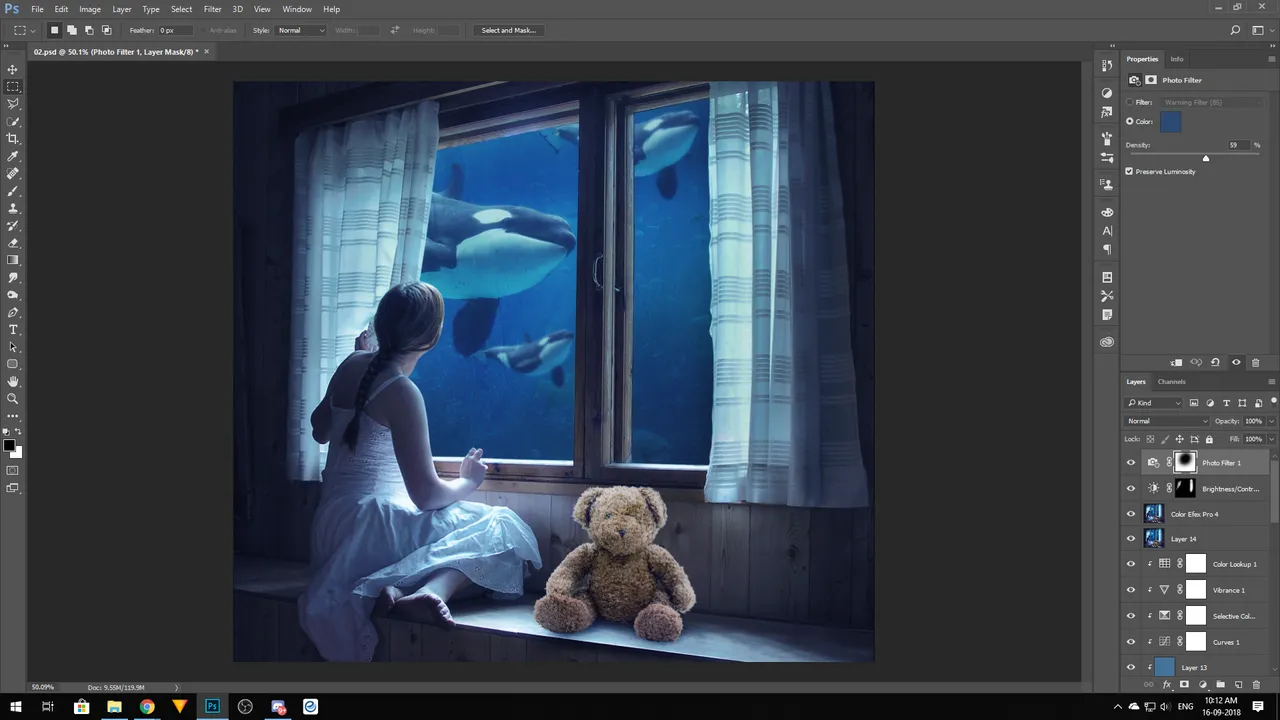Open the History panel icon

click(x=1107, y=65)
